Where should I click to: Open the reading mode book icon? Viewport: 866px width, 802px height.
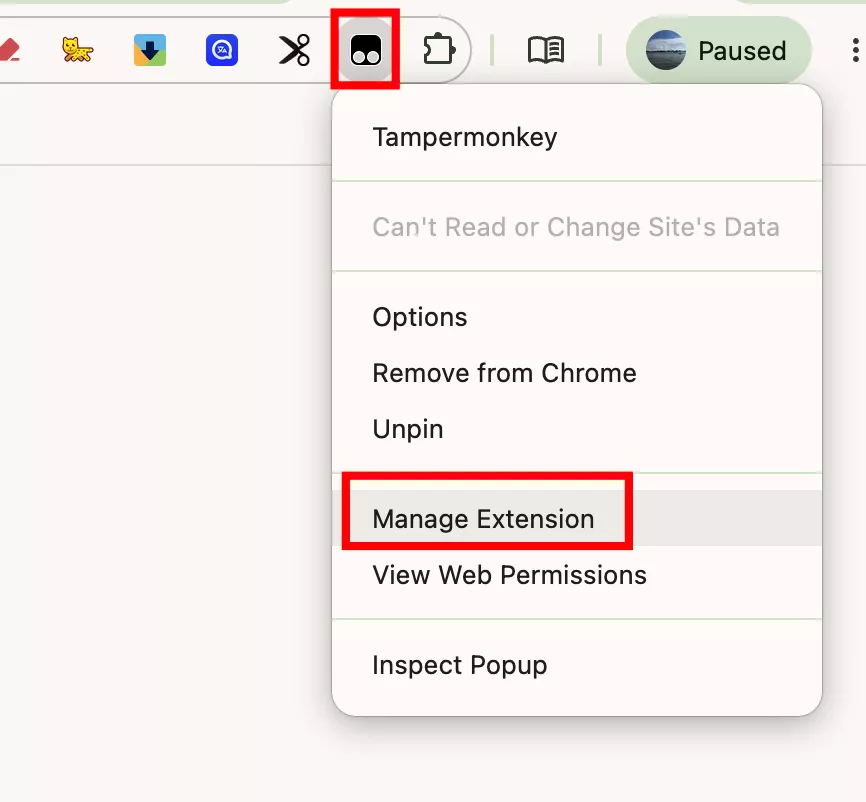point(546,50)
